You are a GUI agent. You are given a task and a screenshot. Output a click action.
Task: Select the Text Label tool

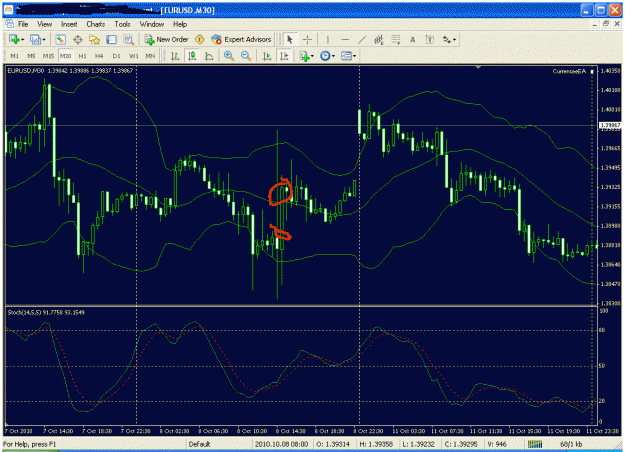click(x=430, y=39)
